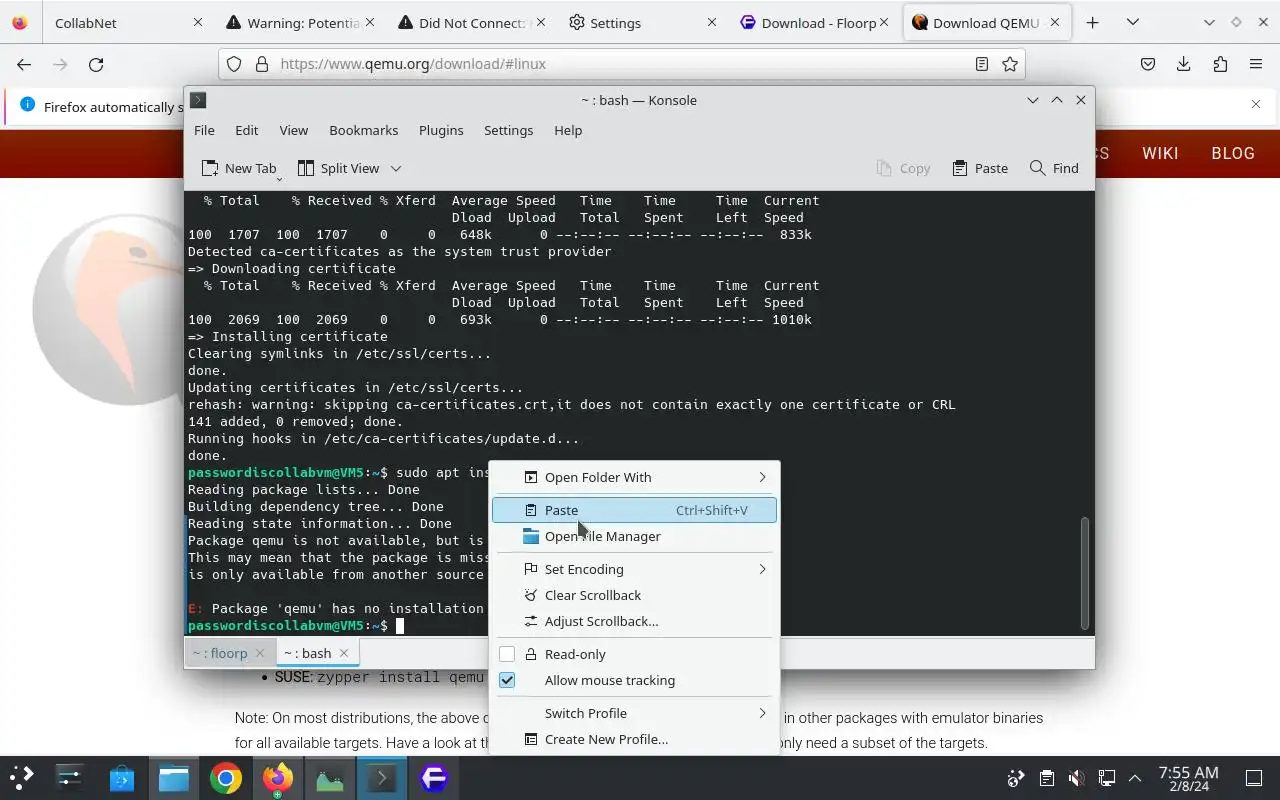
Task: Click the Konsole terminal scrollbar
Action: [1085, 573]
